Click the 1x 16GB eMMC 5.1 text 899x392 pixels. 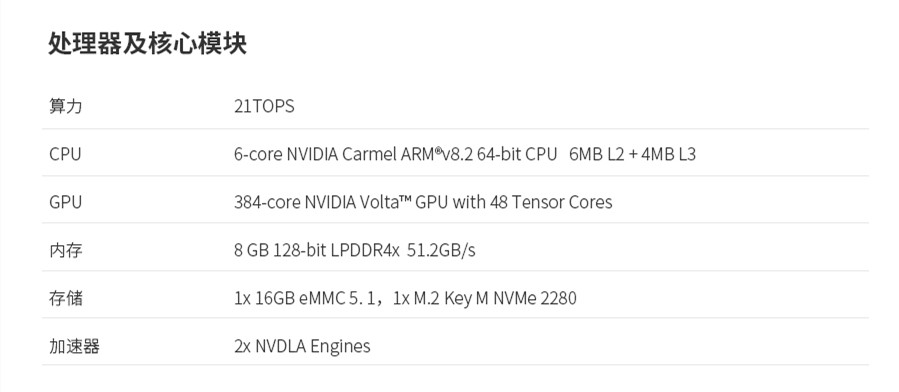307,298
